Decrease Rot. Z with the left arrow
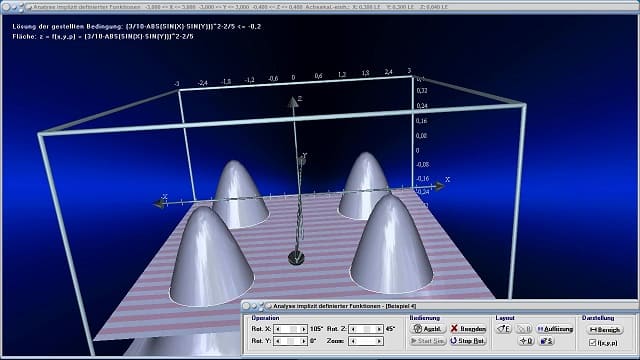This screenshot has height=360, width=640. click(x=353, y=329)
